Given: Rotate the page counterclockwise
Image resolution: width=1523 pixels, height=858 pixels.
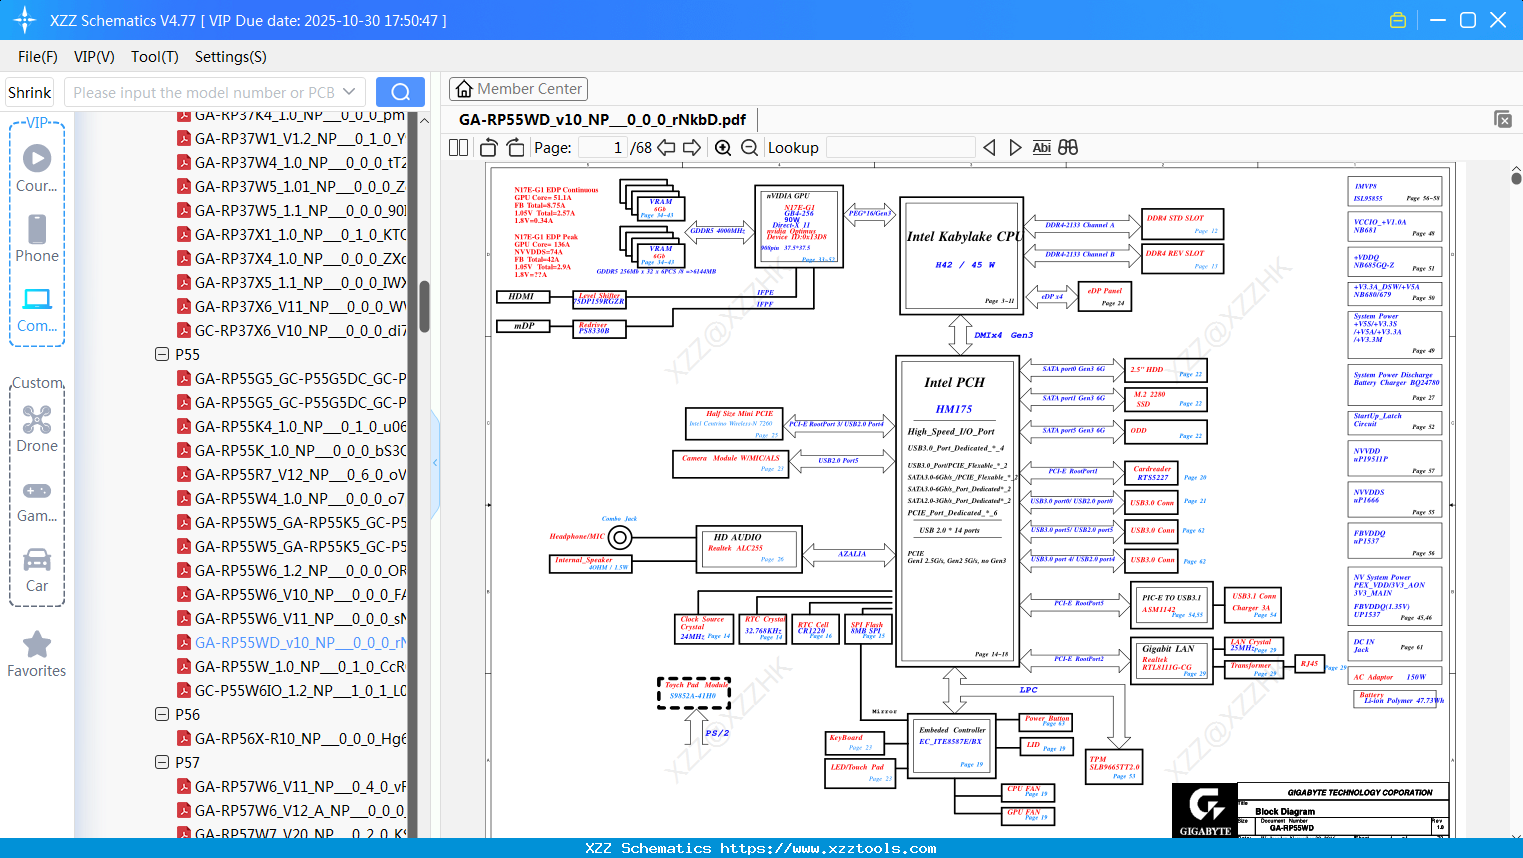Looking at the screenshot, I should pos(489,147).
